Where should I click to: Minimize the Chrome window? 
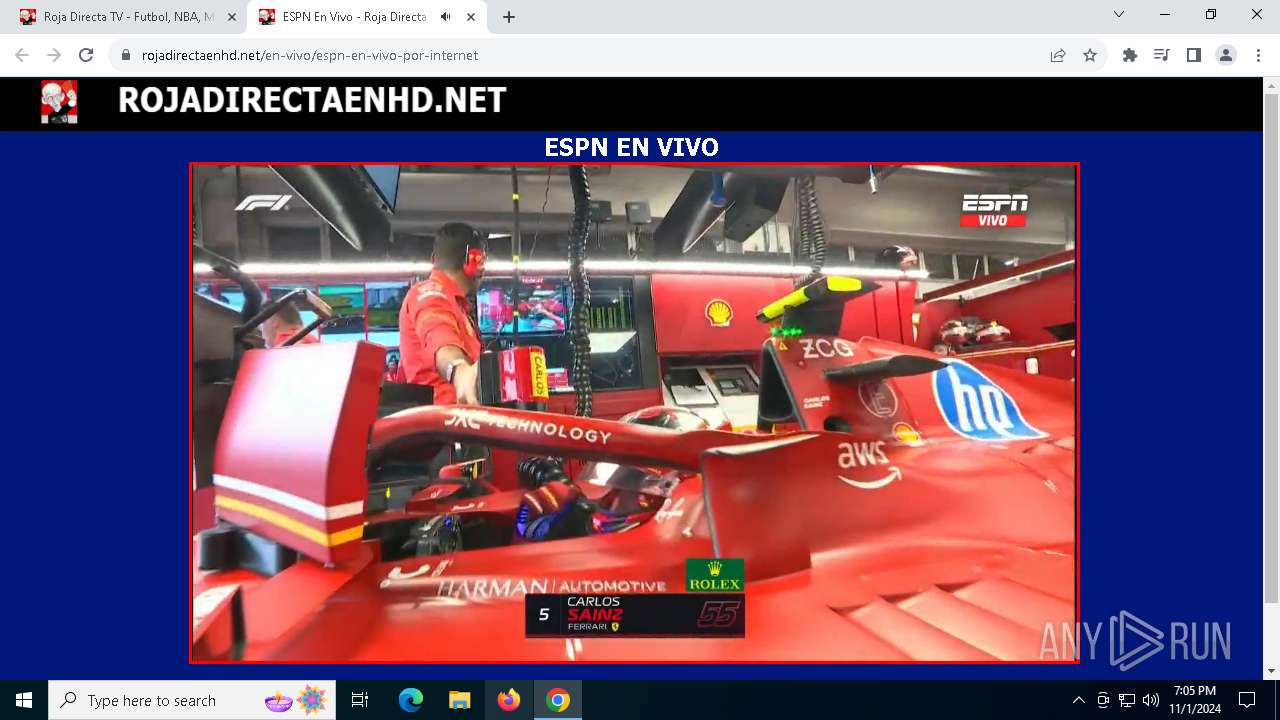(1165, 15)
